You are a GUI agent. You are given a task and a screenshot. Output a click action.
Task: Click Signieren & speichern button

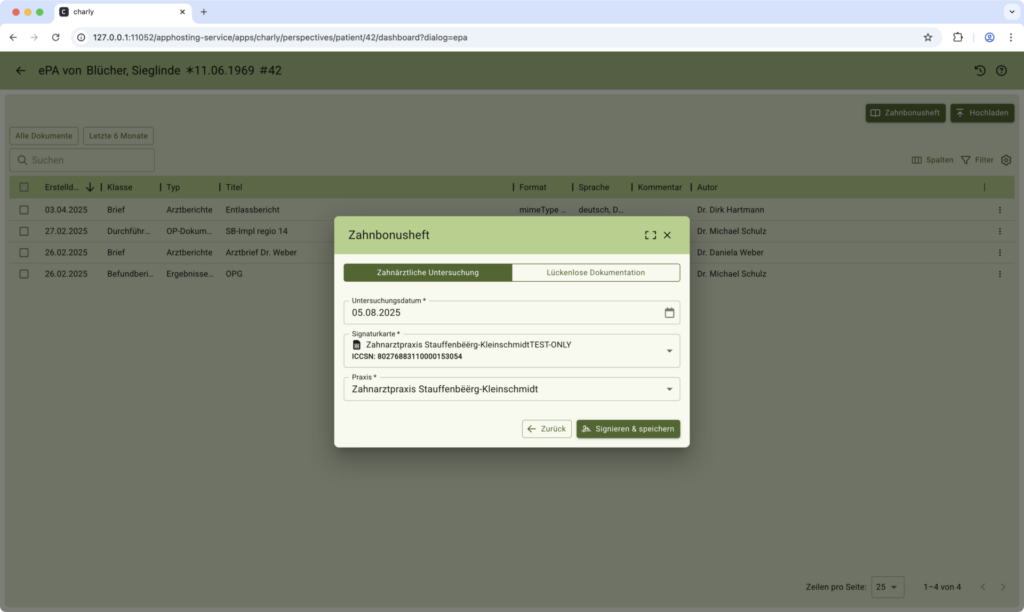click(628, 429)
